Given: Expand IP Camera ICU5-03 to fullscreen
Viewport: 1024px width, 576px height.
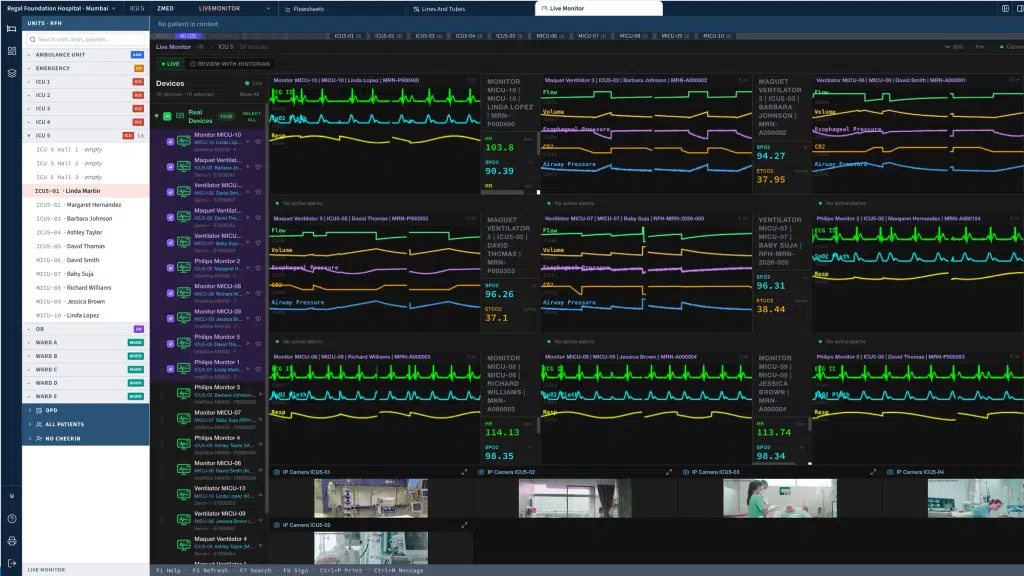Looking at the screenshot, I should [x=873, y=472].
